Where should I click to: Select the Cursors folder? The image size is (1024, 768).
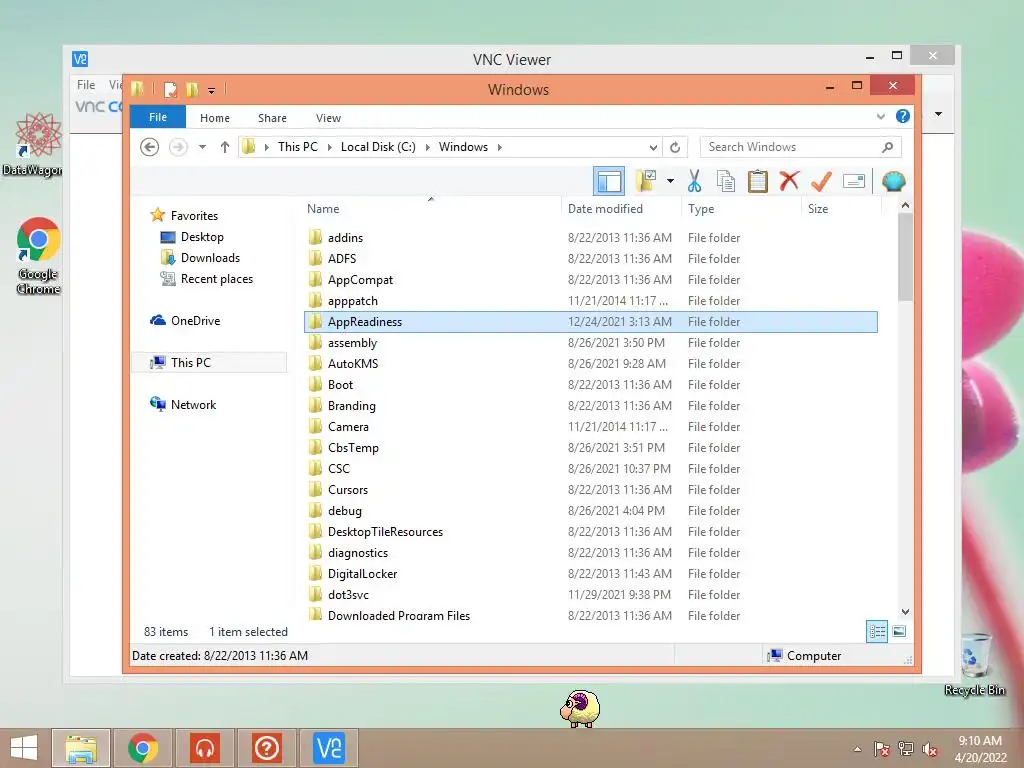point(590,490)
